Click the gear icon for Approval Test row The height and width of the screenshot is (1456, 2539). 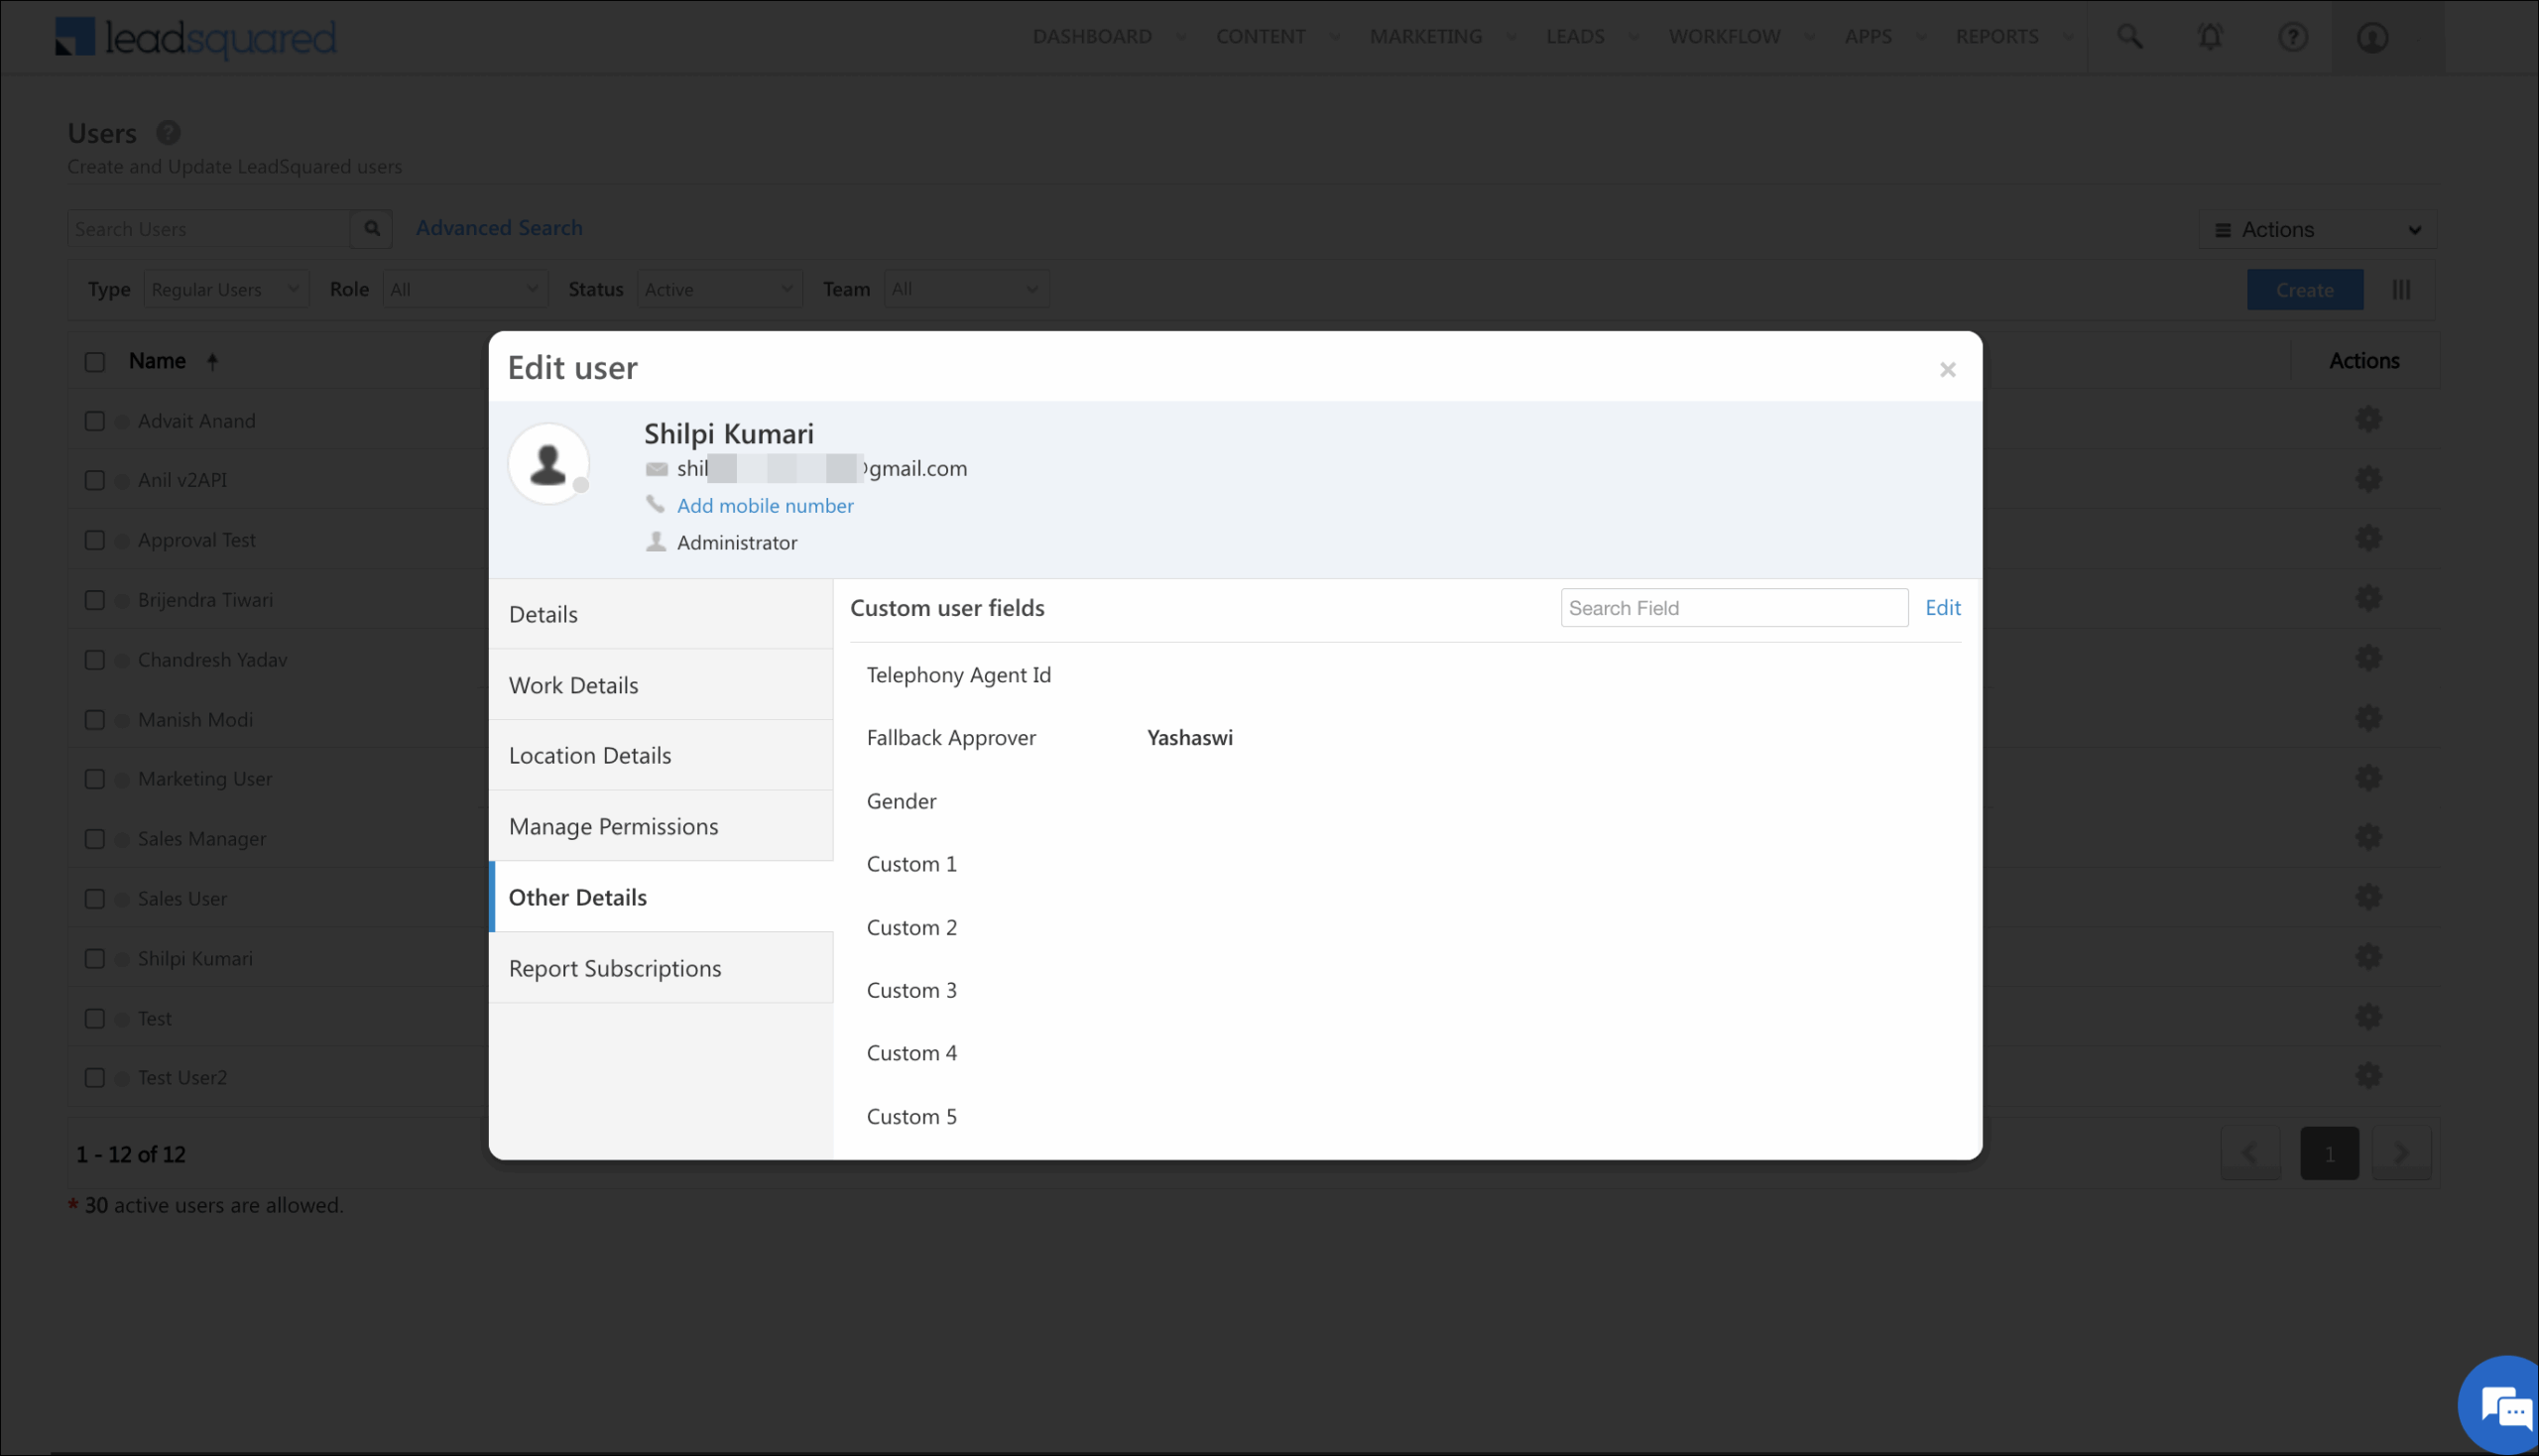2368,538
